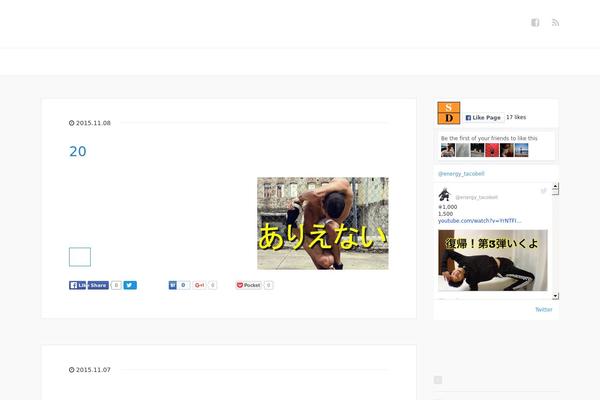The width and height of the screenshot is (600, 400).
Task: Click the last friend photo in Facebook box
Action: [x=522, y=150]
